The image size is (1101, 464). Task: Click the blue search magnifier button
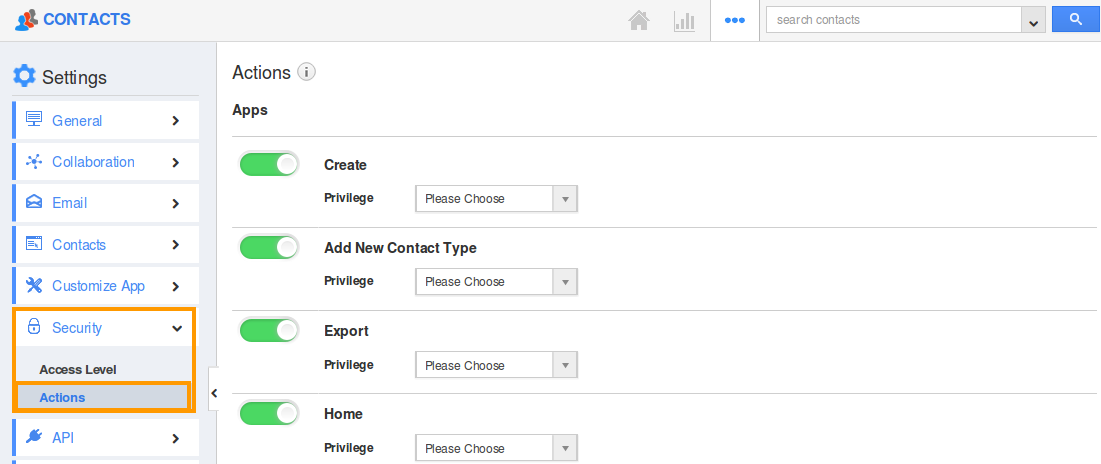[x=1075, y=19]
